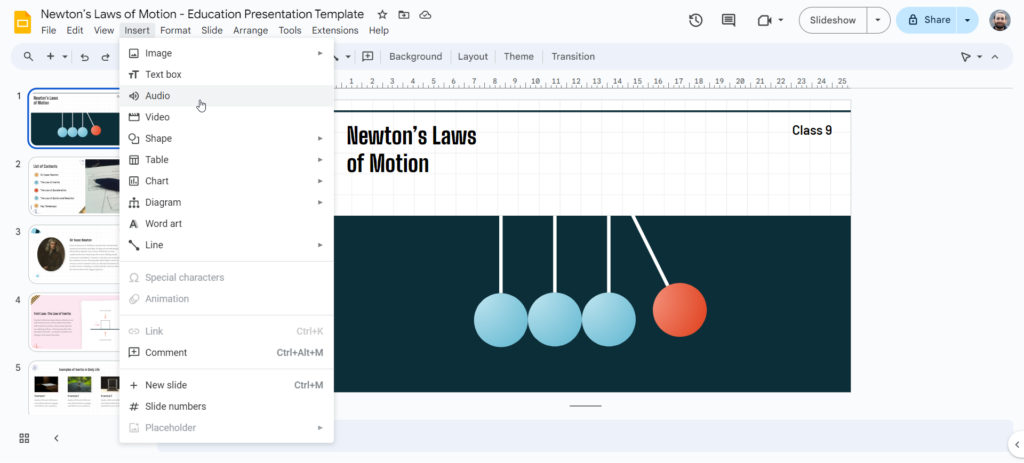Open the Share options dropdown arrow
This screenshot has width=1024, height=463.
(x=967, y=20)
